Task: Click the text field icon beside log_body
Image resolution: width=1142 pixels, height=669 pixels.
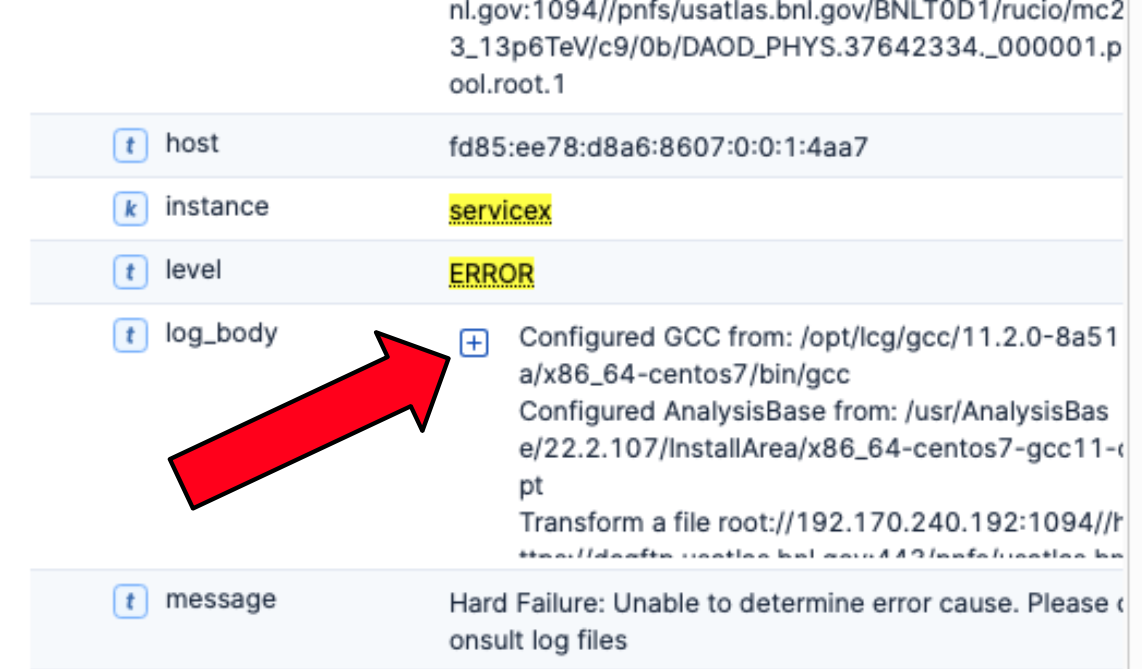Action: coord(129,335)
